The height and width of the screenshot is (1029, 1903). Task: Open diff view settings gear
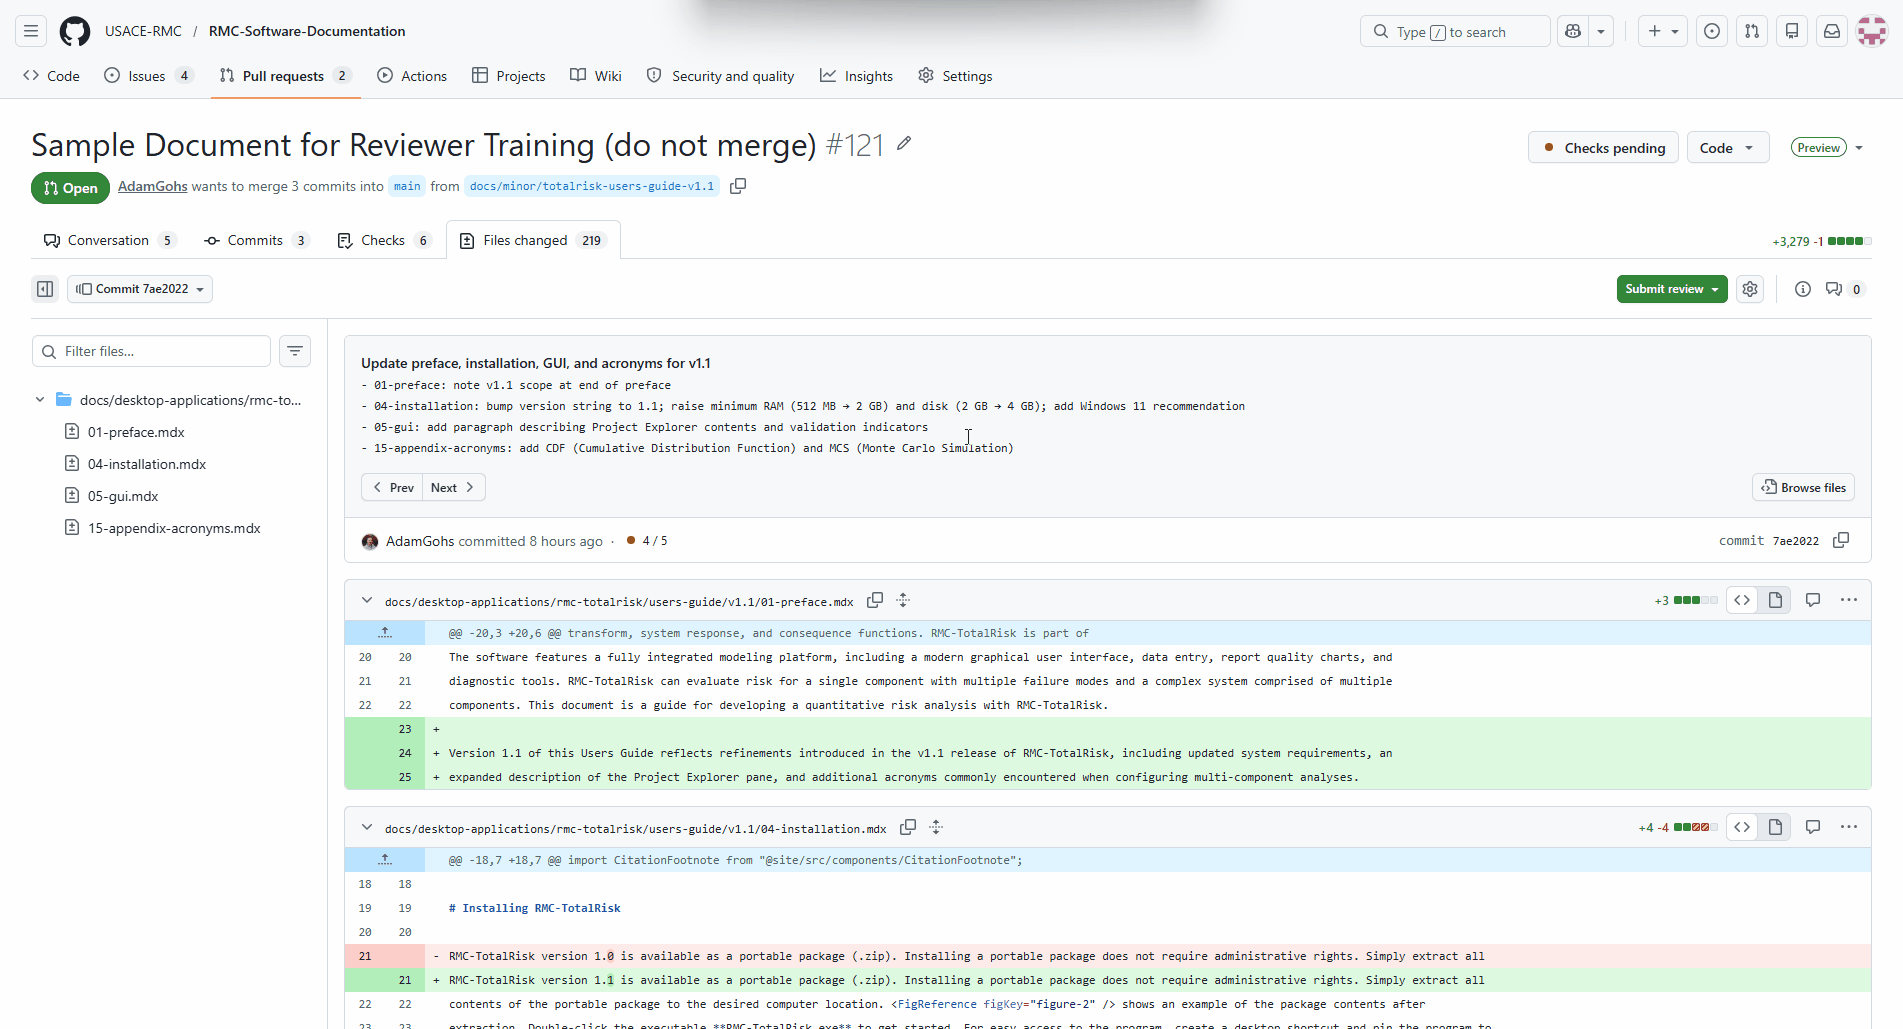pyautogui.click(x=1750, y=289)
